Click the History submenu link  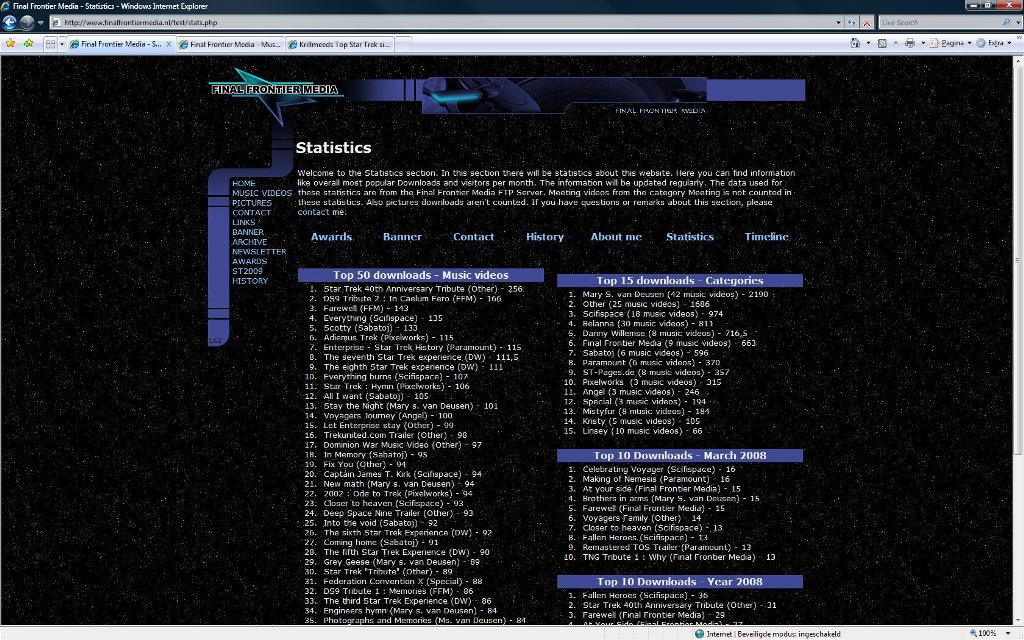click(x=545, y=237)
